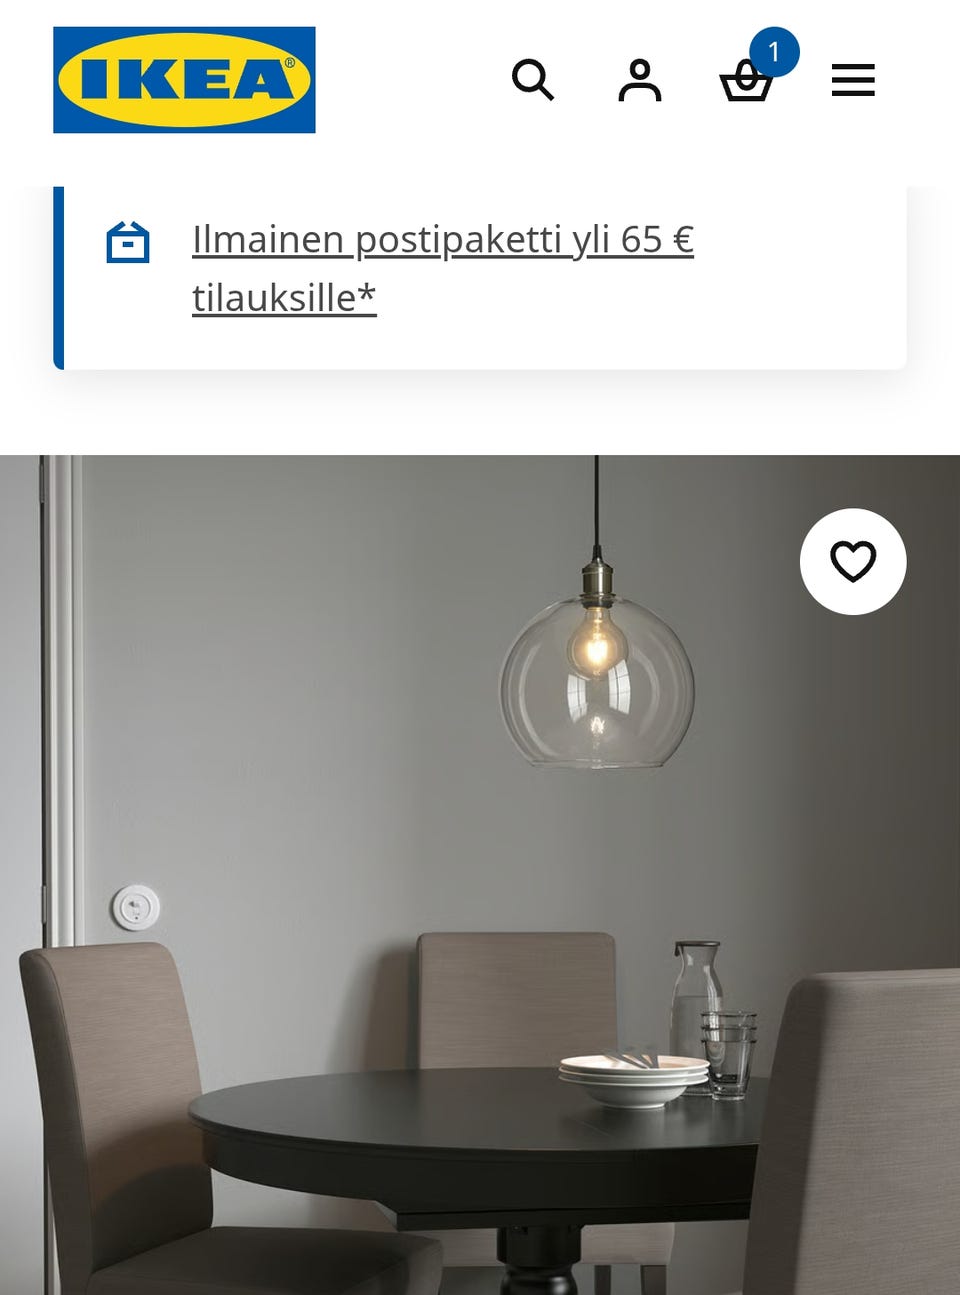Tap the blue basket count badge
Viewport: 960px width, 1295px height.
point(773,52)
